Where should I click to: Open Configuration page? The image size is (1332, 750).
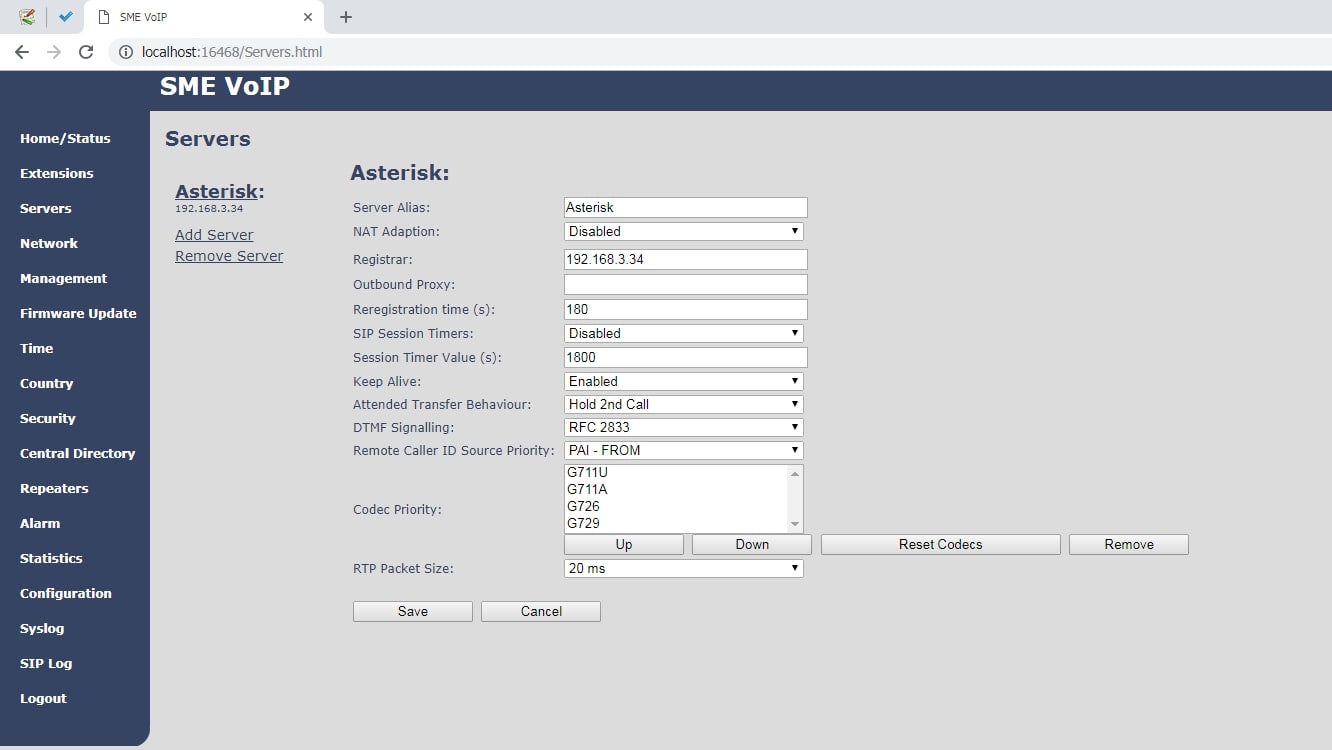[66, 594]
